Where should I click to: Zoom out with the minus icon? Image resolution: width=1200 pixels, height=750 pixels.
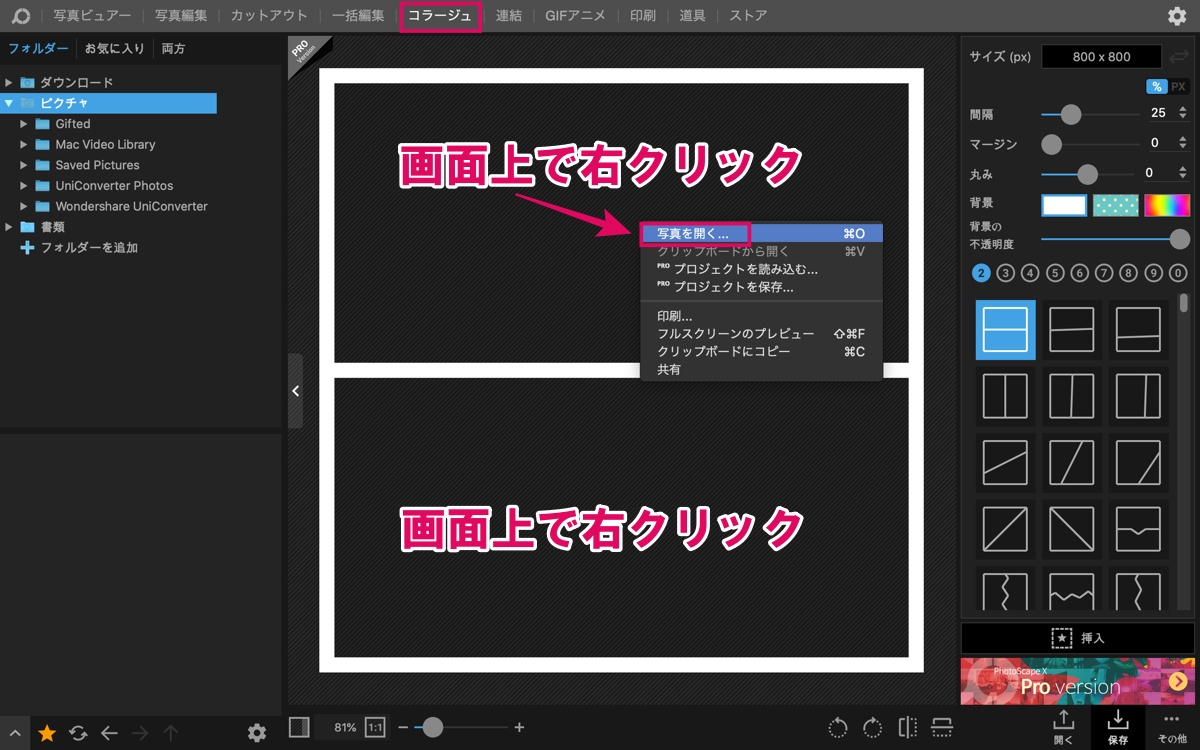[x=403, y=728]
